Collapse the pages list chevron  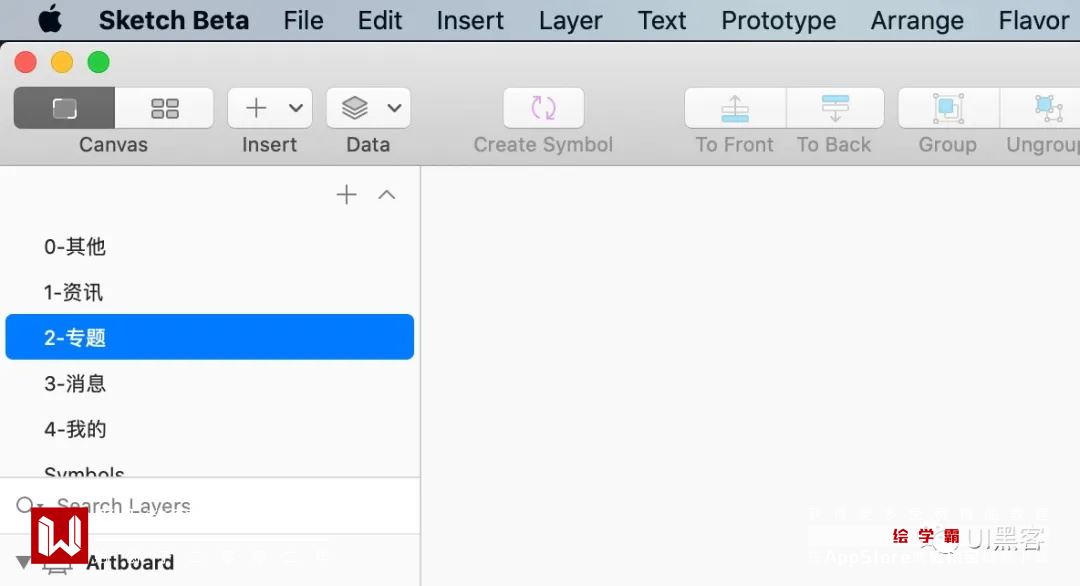tap(387, 195)
